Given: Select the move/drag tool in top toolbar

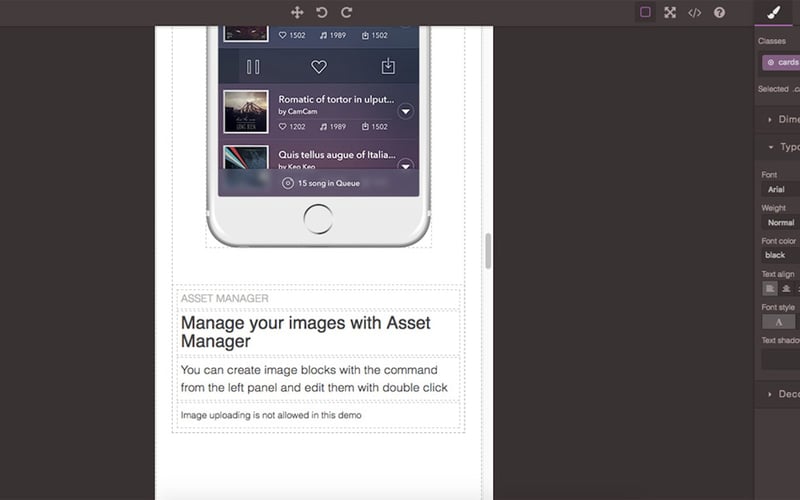Looking at the screenshot, I should coord(297,12).
